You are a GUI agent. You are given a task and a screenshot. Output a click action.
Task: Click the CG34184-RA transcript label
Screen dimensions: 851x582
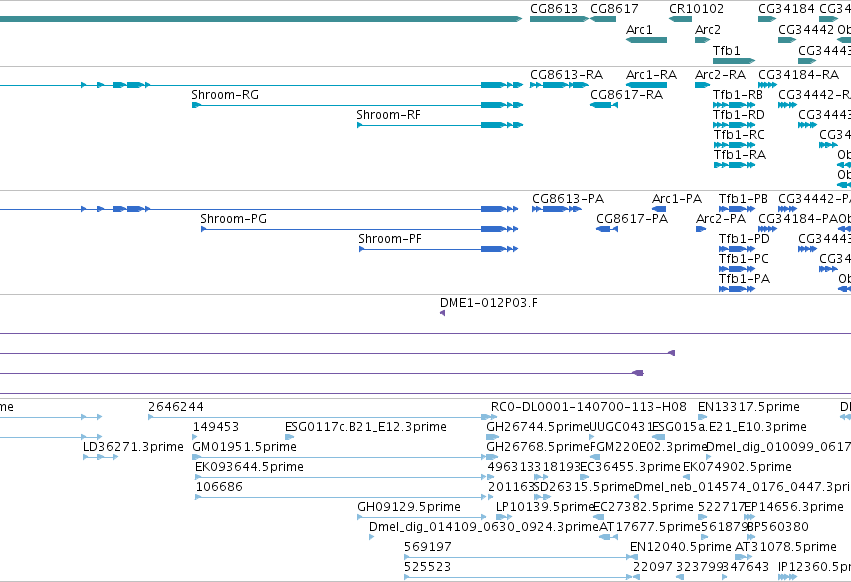point(798,74)
